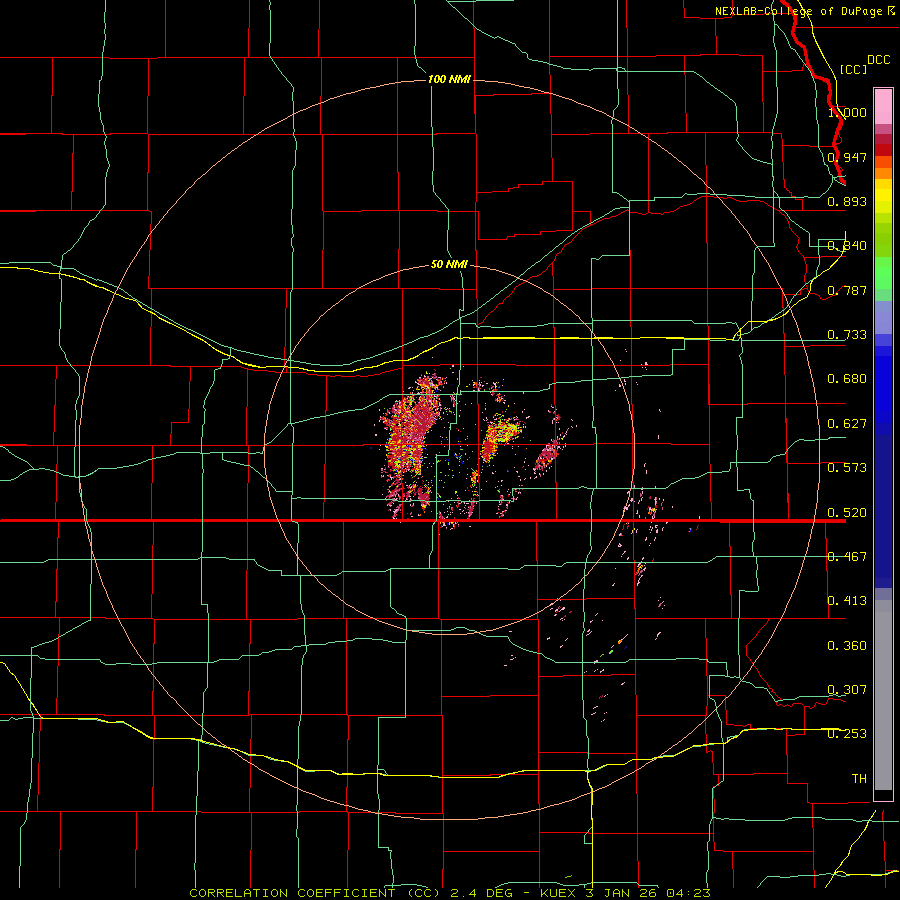
Task: Pick the large gray segment of the color bar
Action: (883, 695)
